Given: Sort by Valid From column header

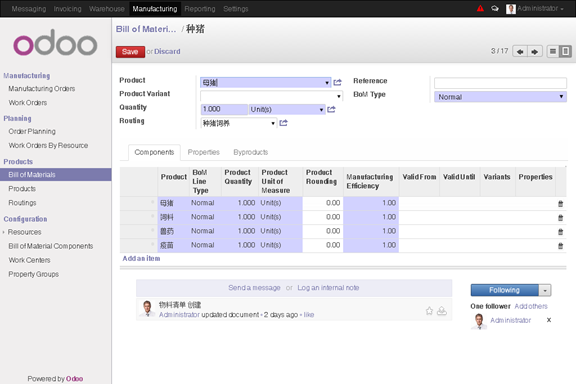Looking at the screenshot, I should [419, 177].
